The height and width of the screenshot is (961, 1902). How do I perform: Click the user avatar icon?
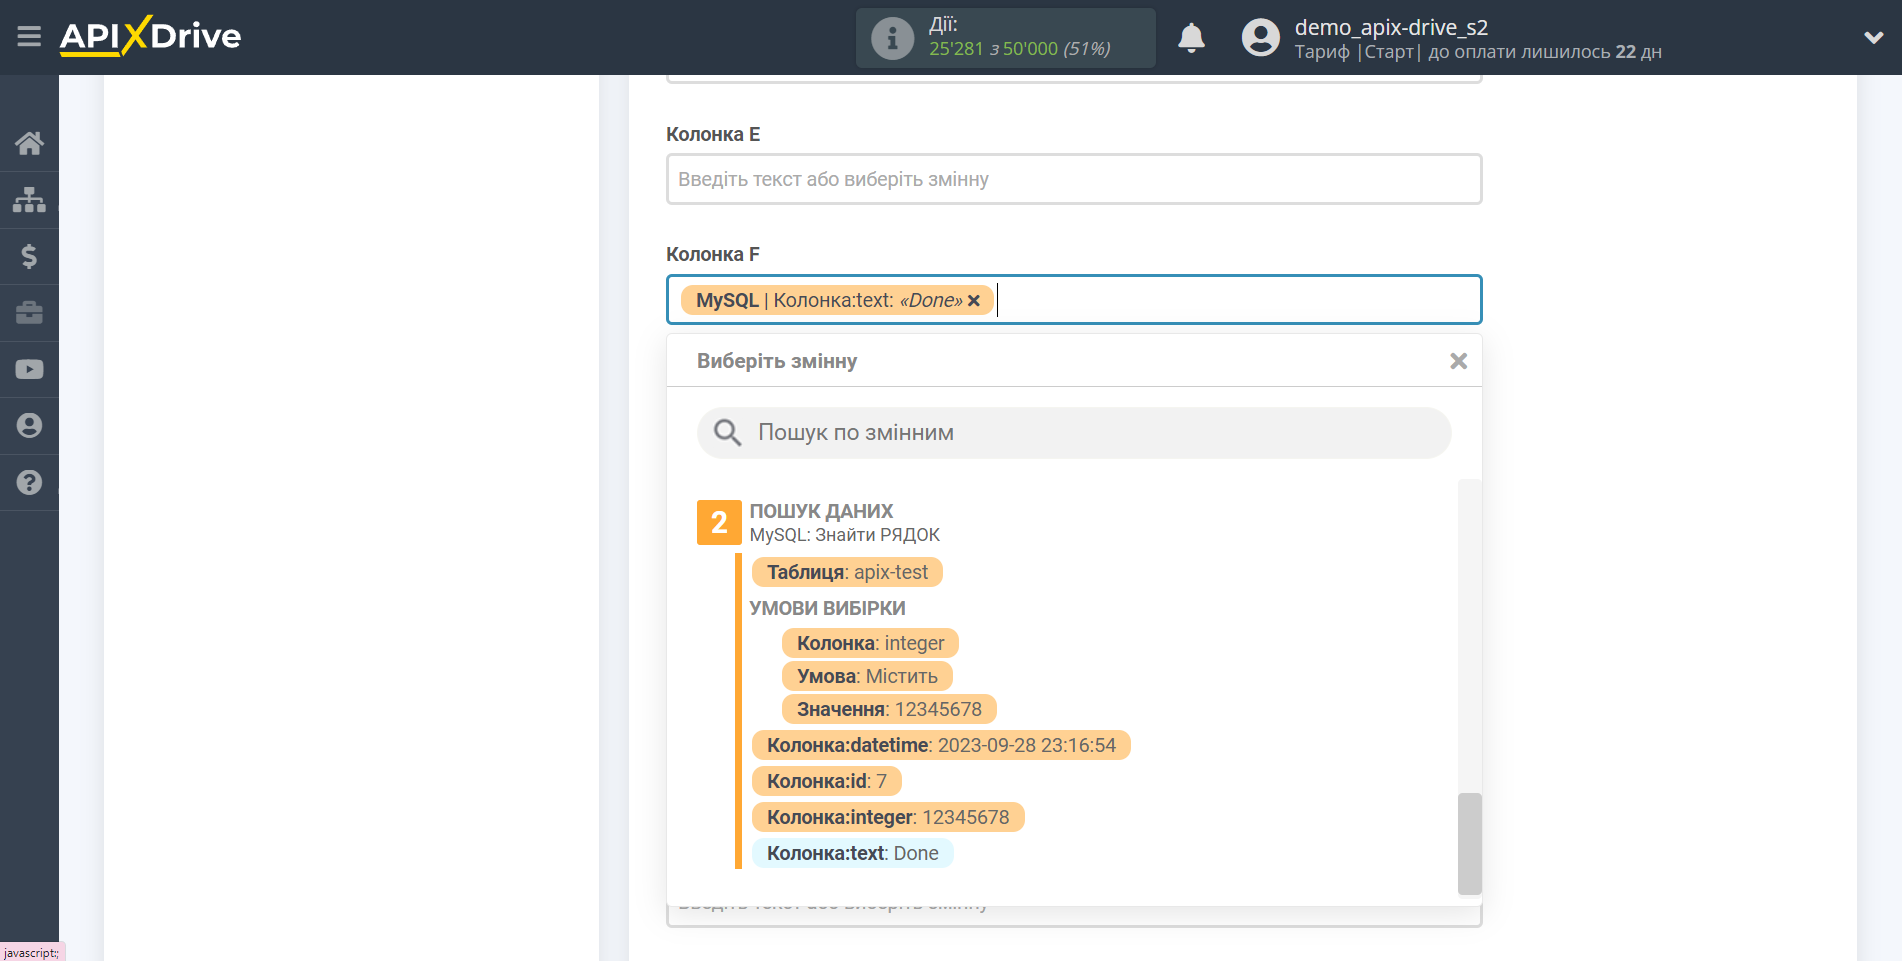pos(1260,38)
